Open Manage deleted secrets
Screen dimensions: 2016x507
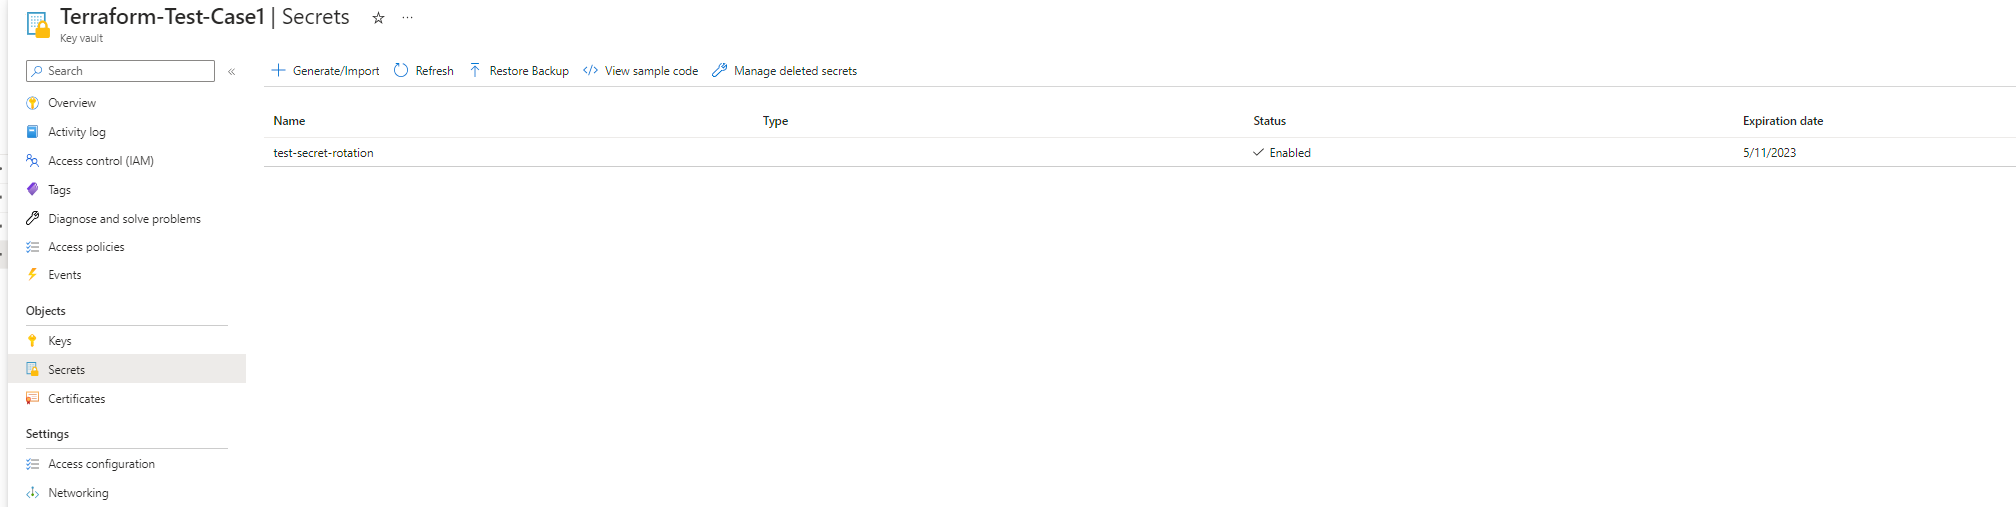[x=795, y=71]
